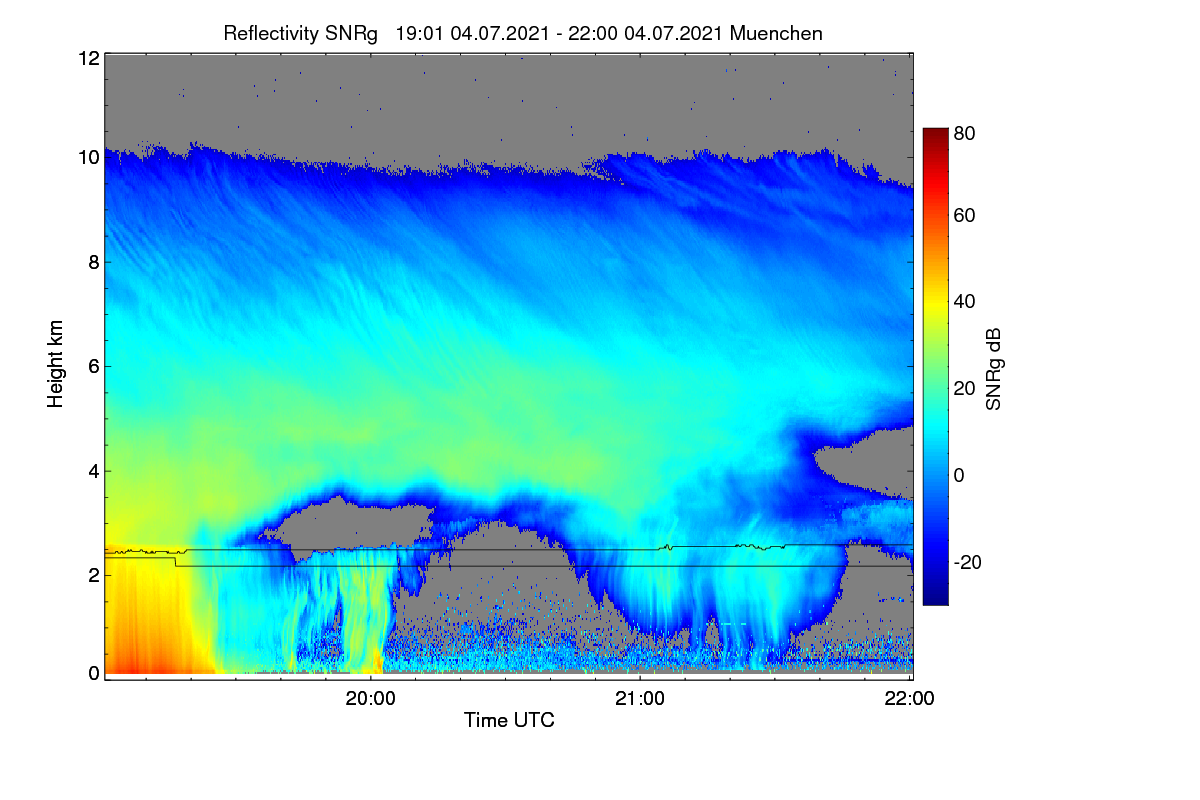Viewport: 1200px width, 800px height.
Task: Click the 'Time UTC' axis label
Action: click(509, 720)
